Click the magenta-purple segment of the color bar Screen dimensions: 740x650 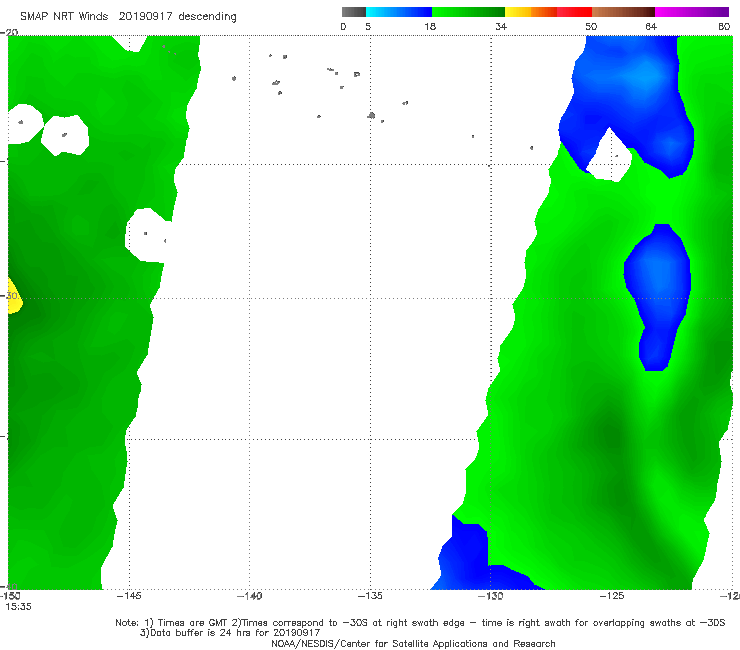(692, 12)
